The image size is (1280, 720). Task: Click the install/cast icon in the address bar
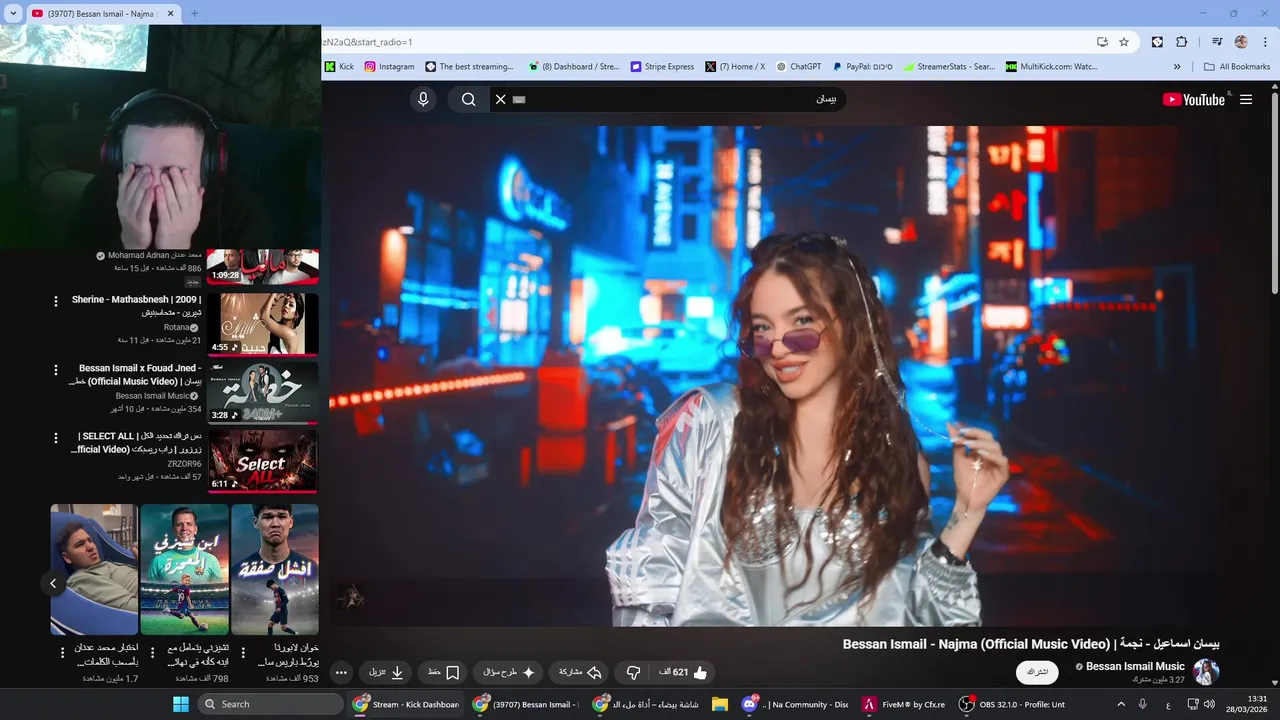(x=1102, y=42)
